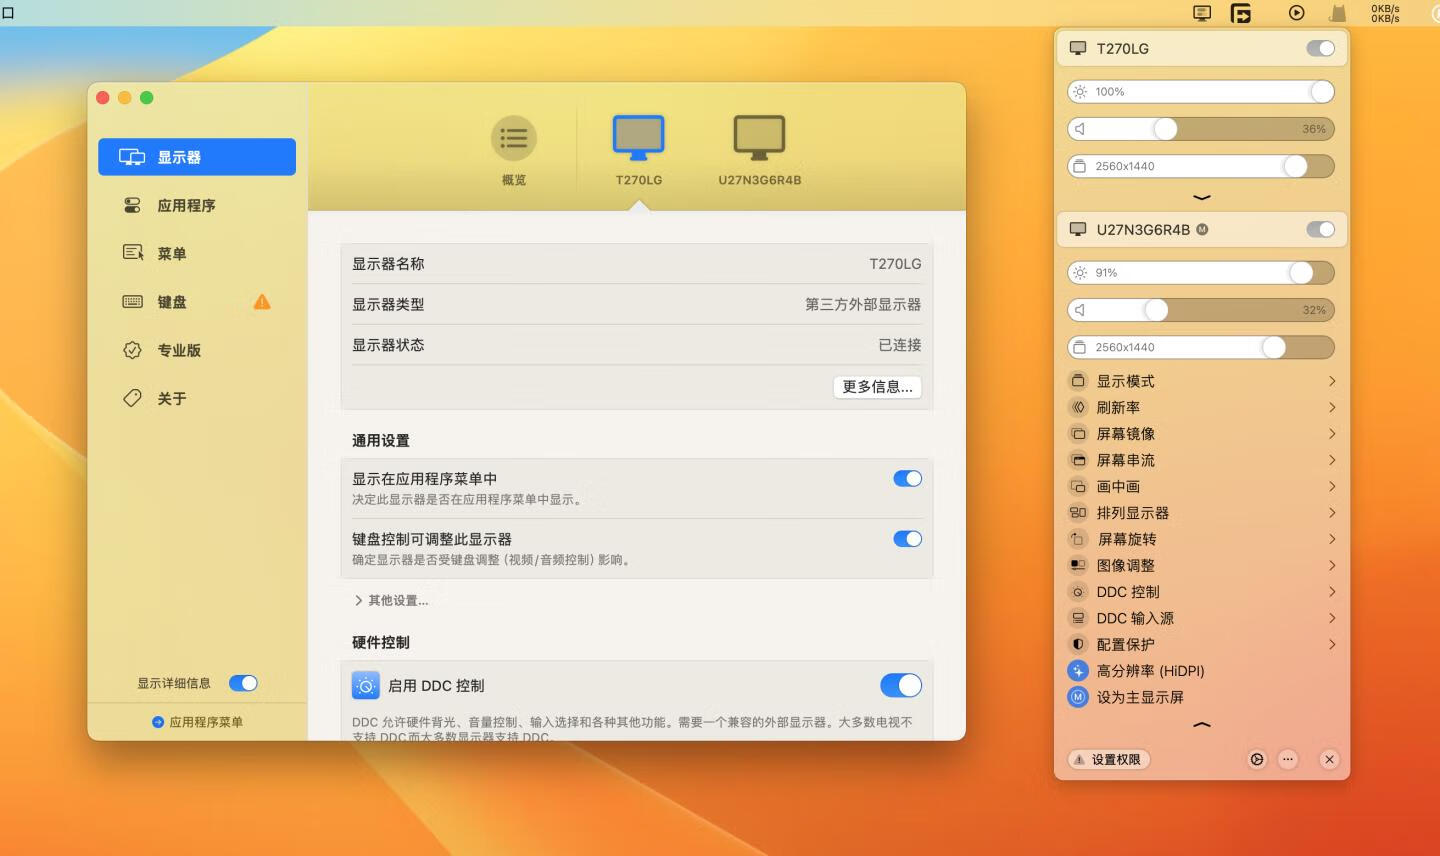The height and width of the screenshot is (856, 1440).
Task: Click the 更多信息... button
Action: [x=877, y=387]
